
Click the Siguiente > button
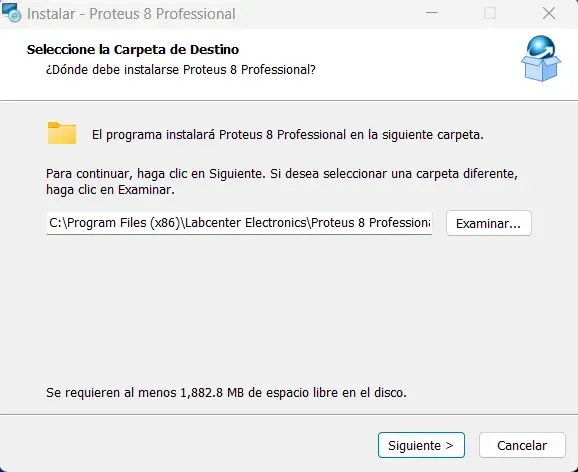pyautogui.click(x=421, y=445)
